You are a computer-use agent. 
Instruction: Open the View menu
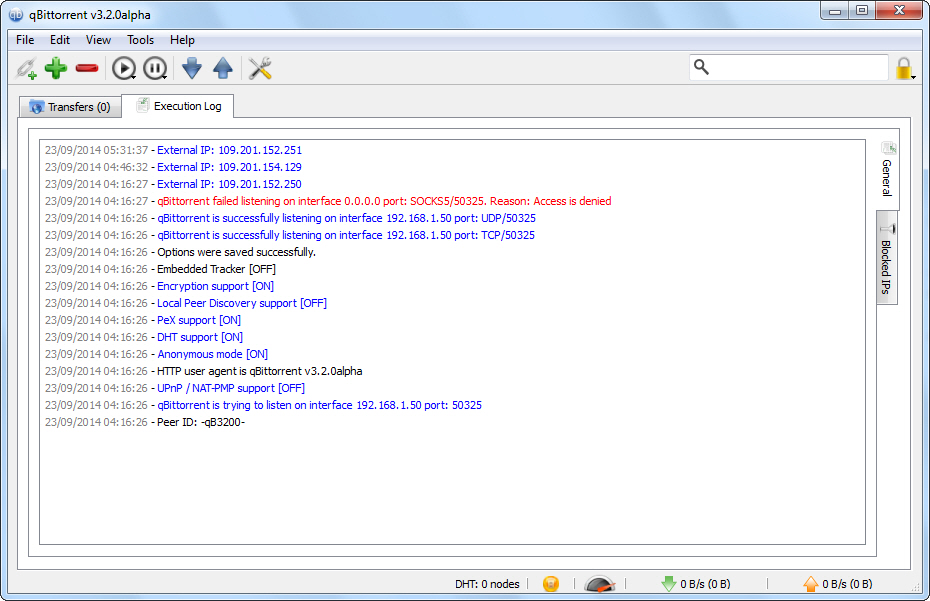(x=98, y=40)
